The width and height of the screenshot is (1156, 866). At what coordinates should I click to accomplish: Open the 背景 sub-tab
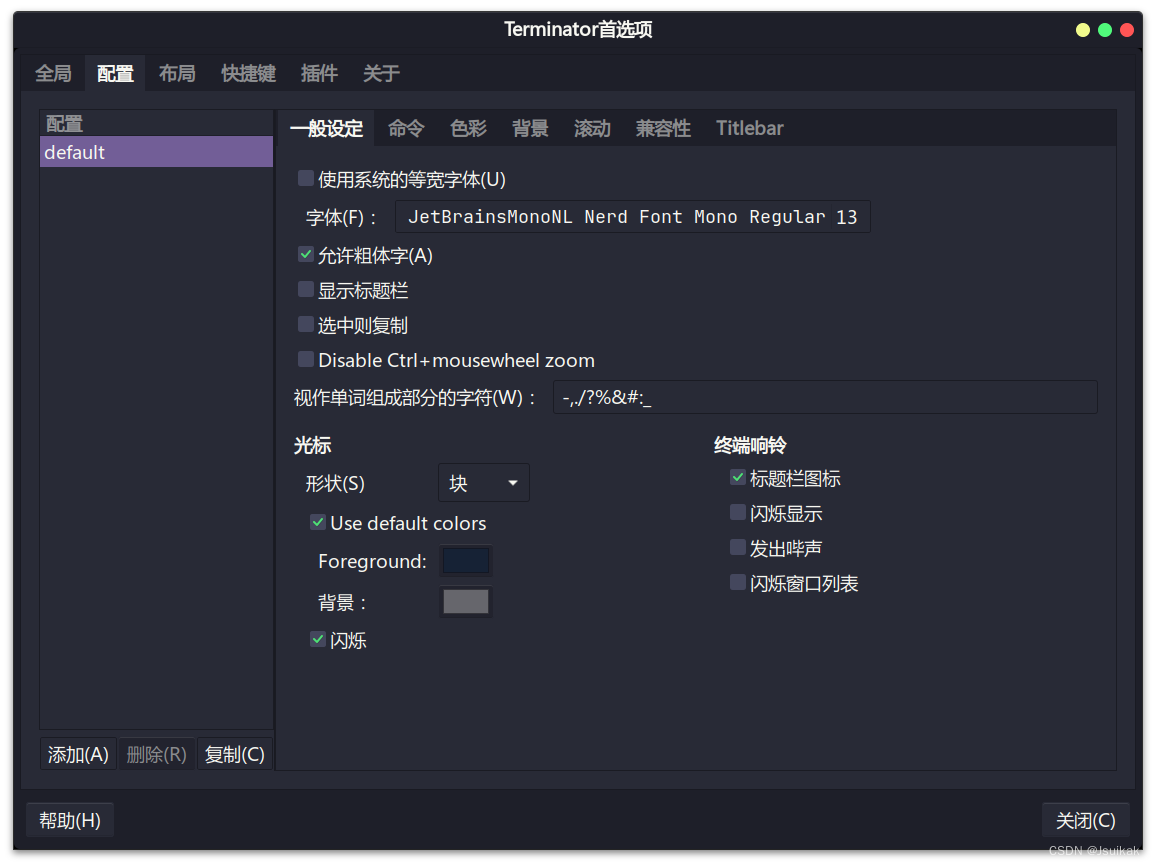tap(530, 128)
